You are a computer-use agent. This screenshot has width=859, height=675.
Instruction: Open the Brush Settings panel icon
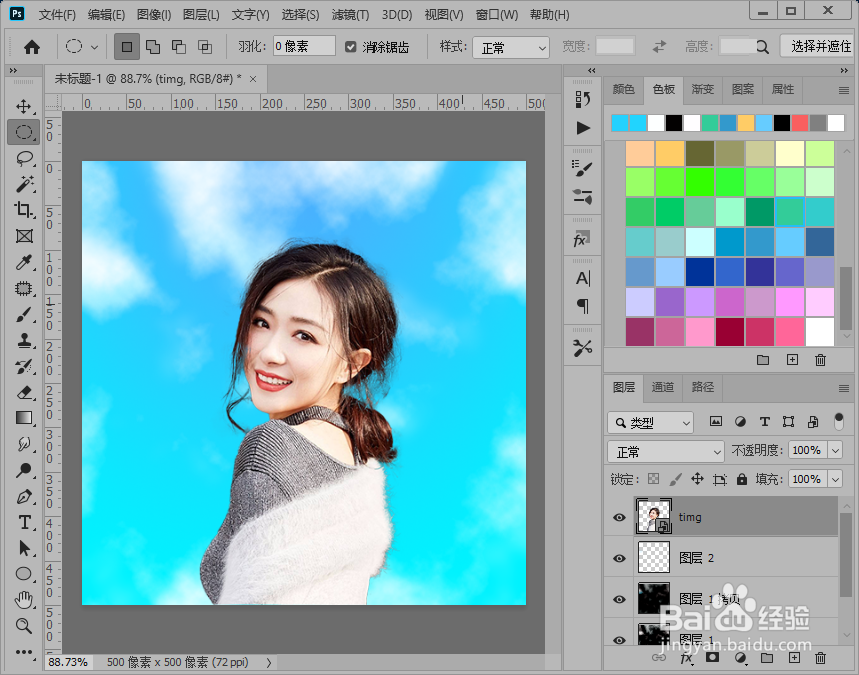[580, 167]
